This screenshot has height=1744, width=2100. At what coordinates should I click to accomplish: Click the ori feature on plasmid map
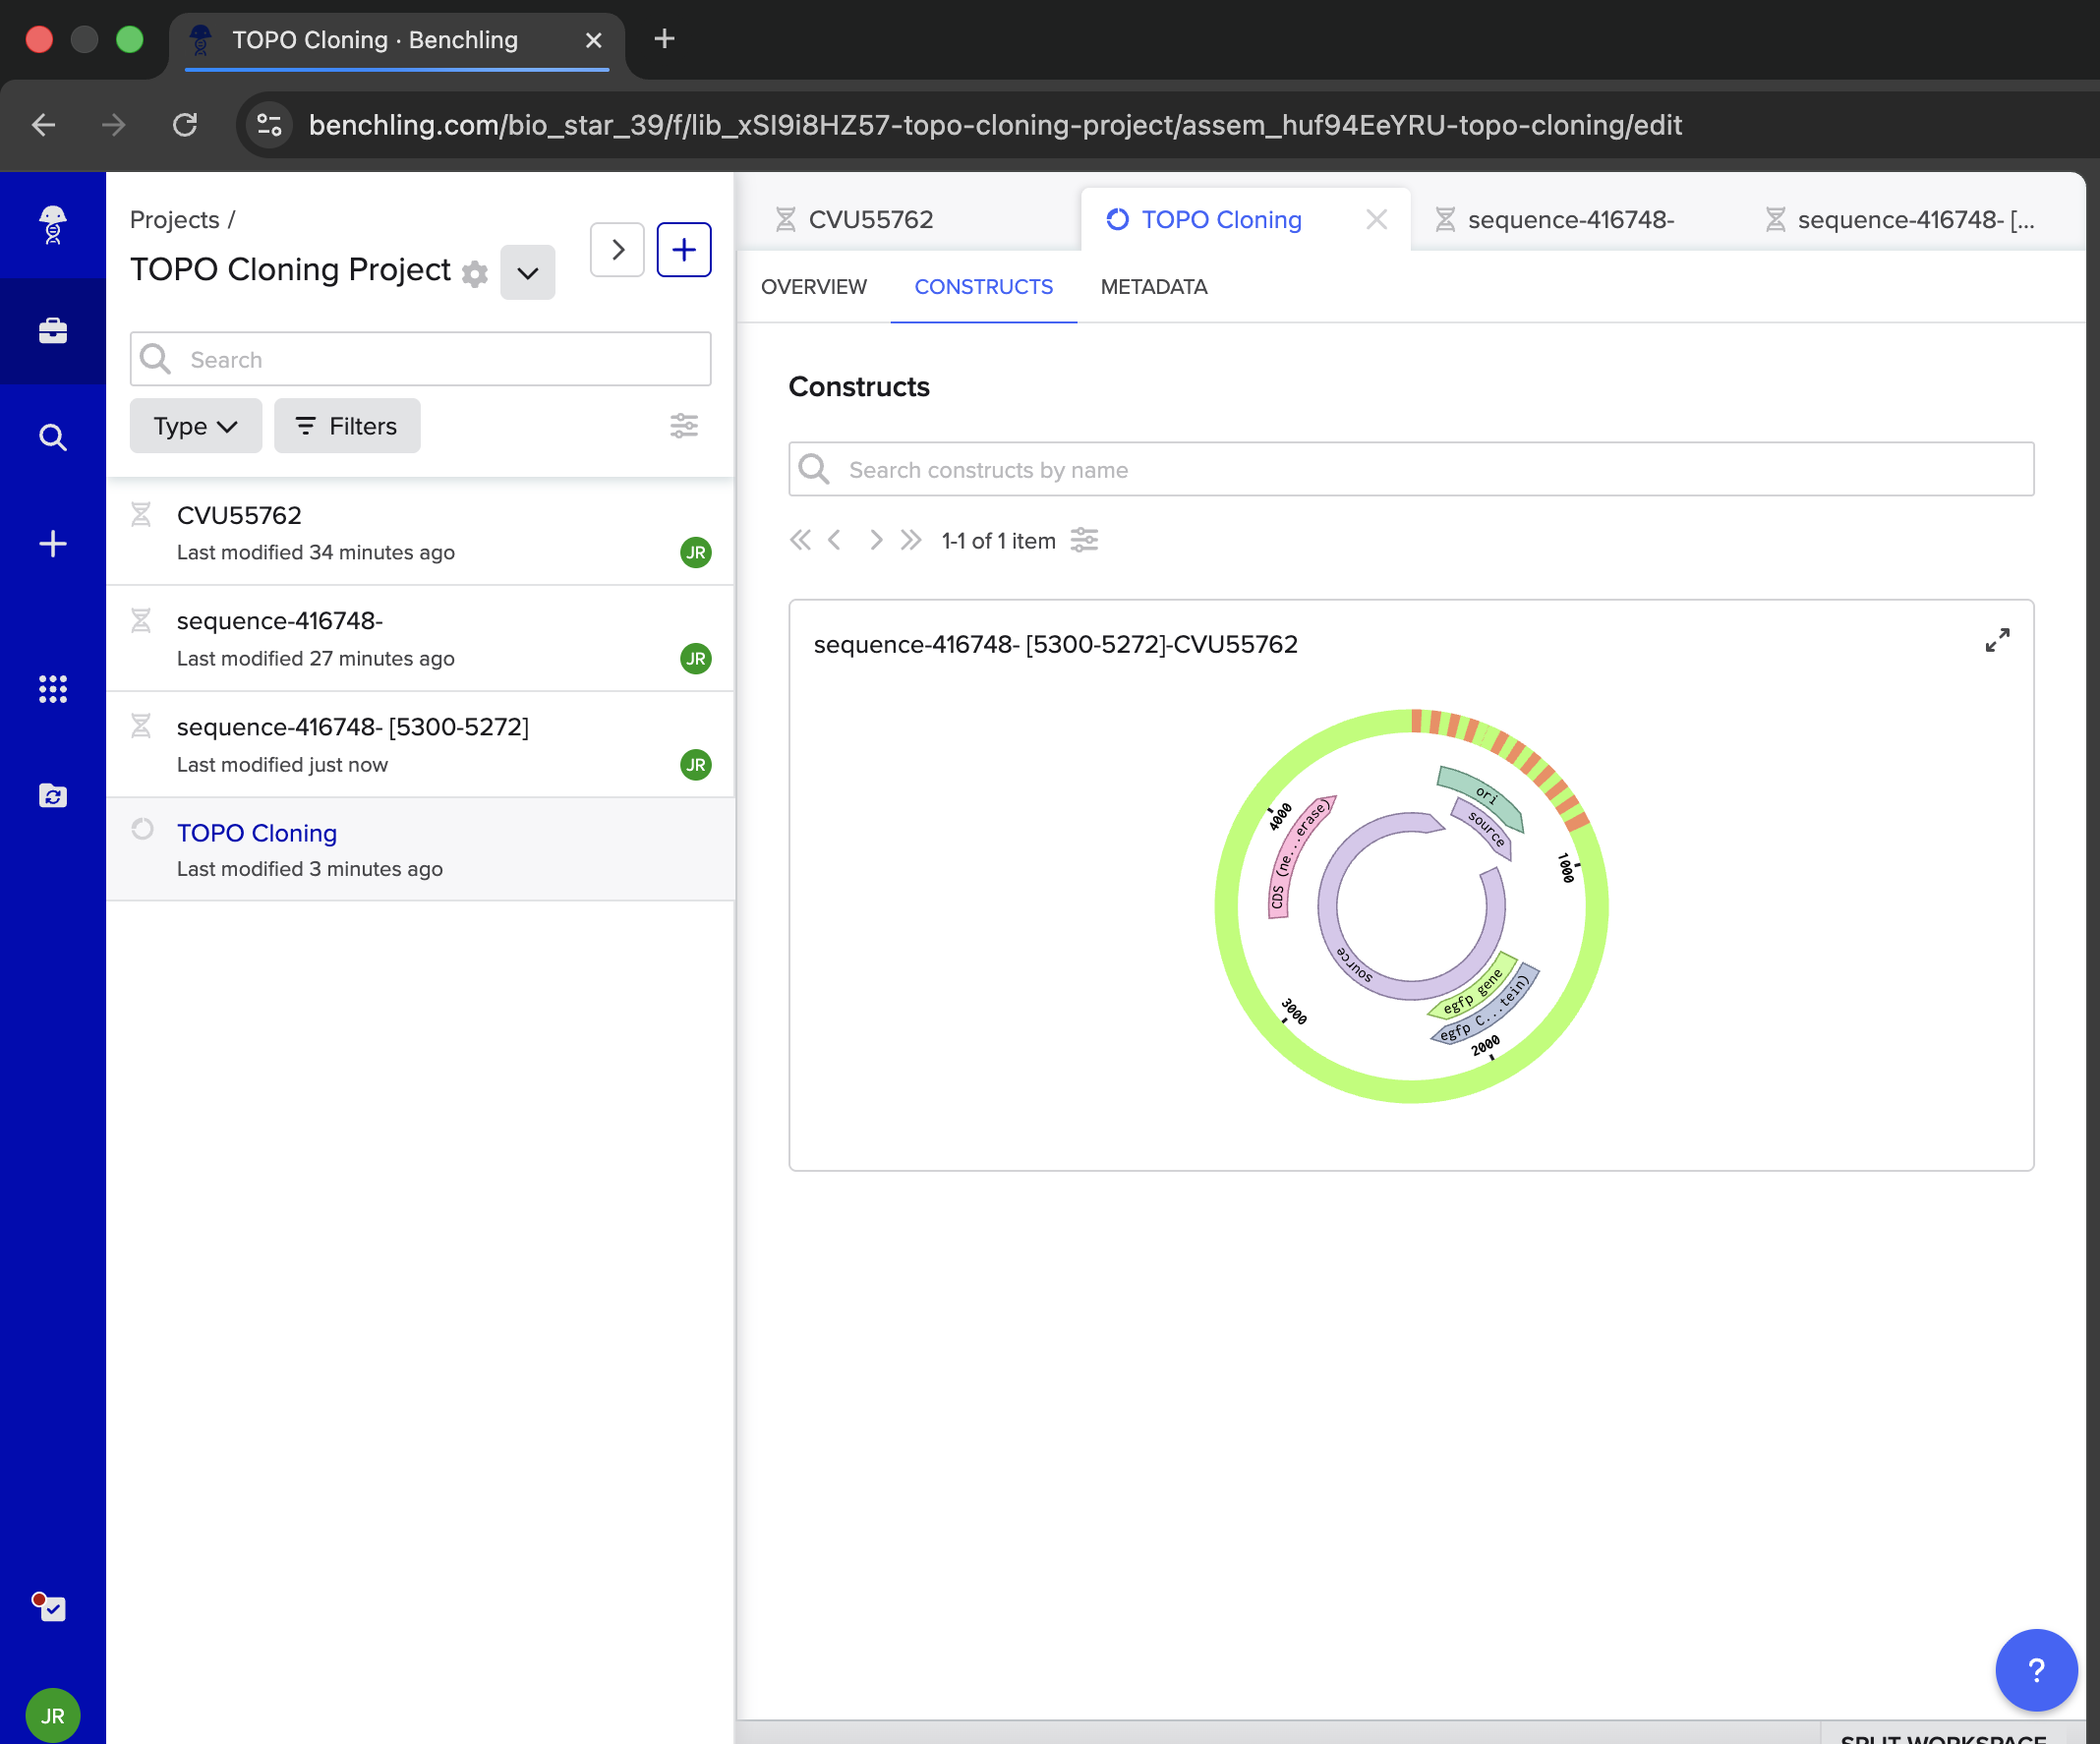(1482, 797)
